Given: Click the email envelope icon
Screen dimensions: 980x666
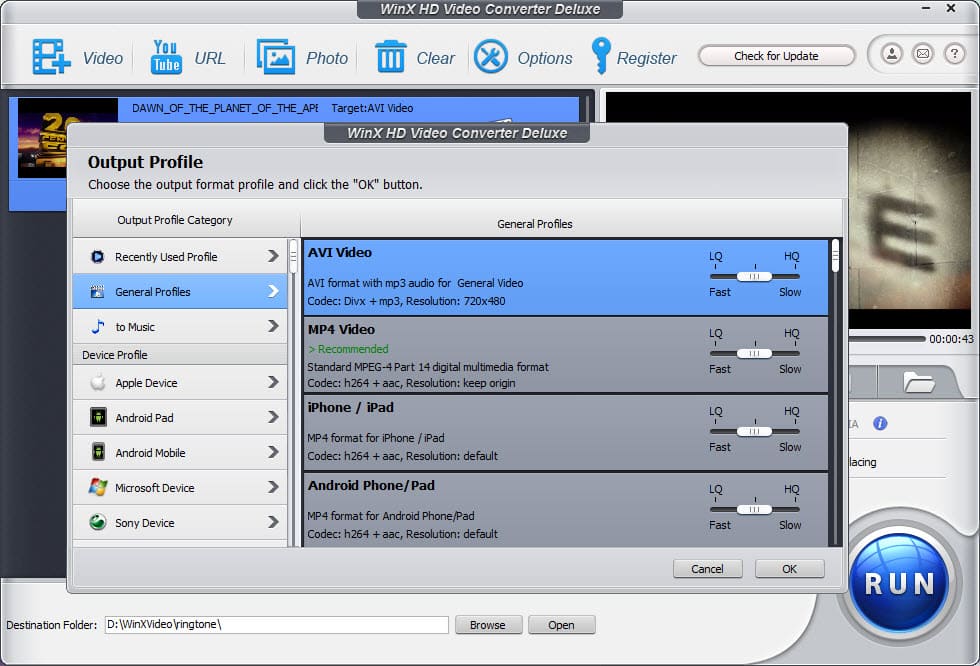Looking at the screenshot, I should (x=922, y=54).
